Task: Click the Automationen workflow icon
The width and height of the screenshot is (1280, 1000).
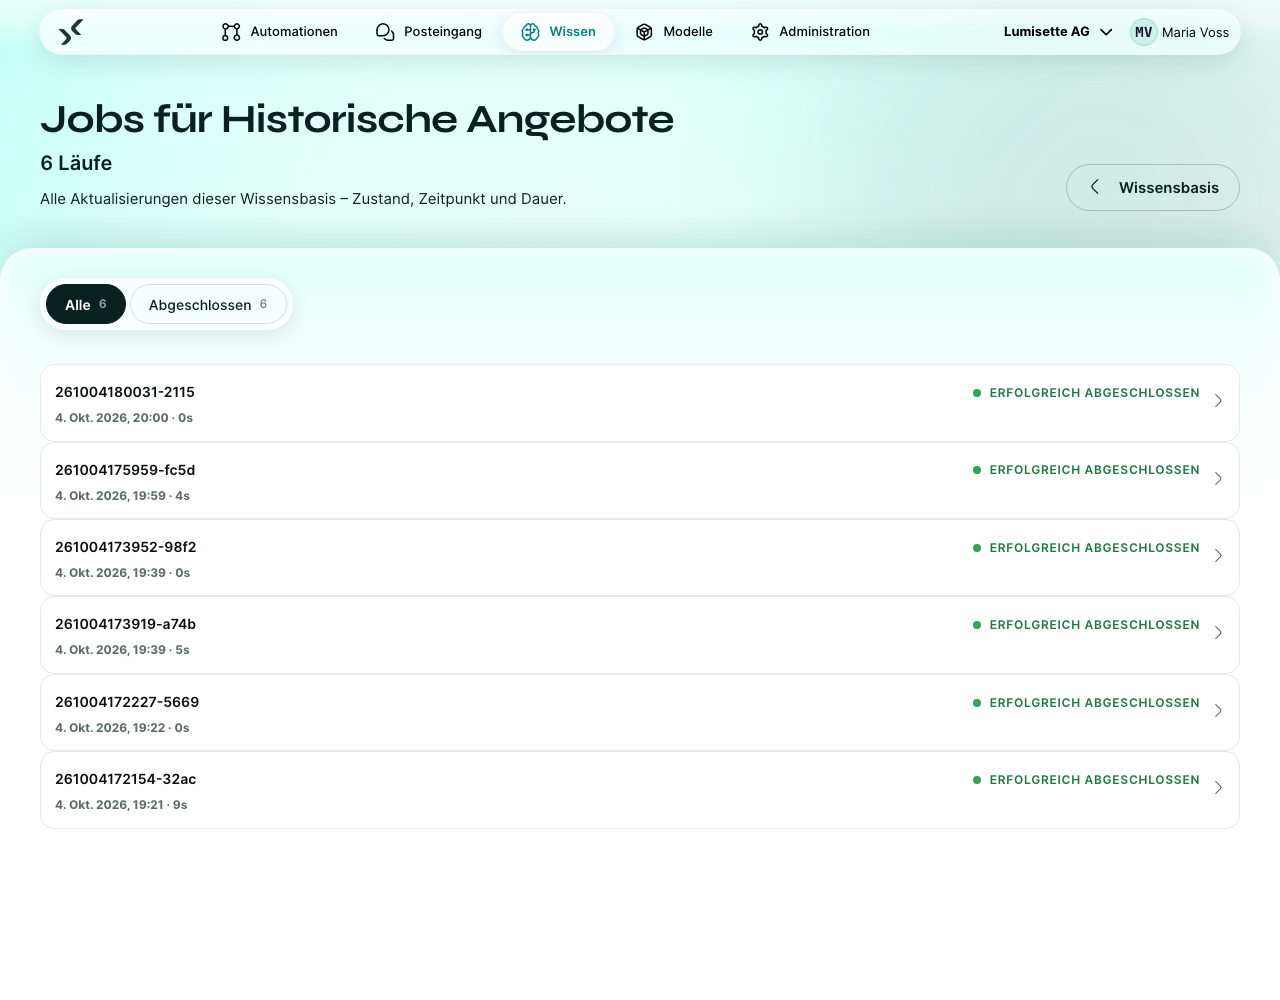Action: coord(231,32)
